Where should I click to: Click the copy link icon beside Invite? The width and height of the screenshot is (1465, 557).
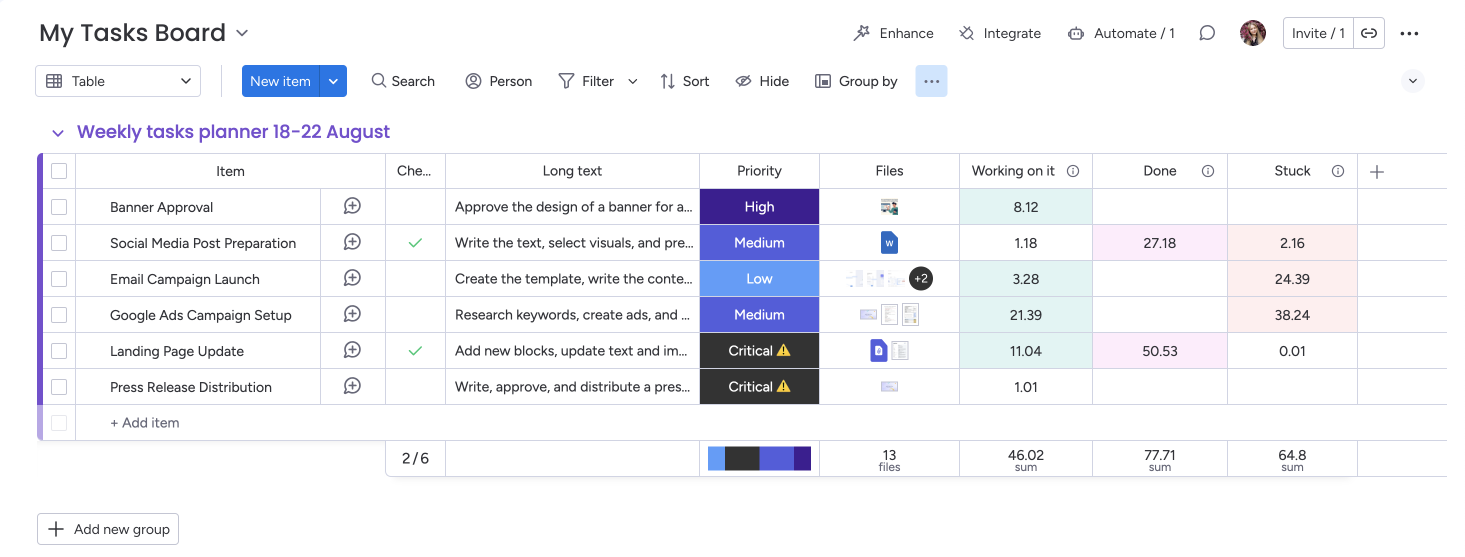click(x=1369, y=33)
